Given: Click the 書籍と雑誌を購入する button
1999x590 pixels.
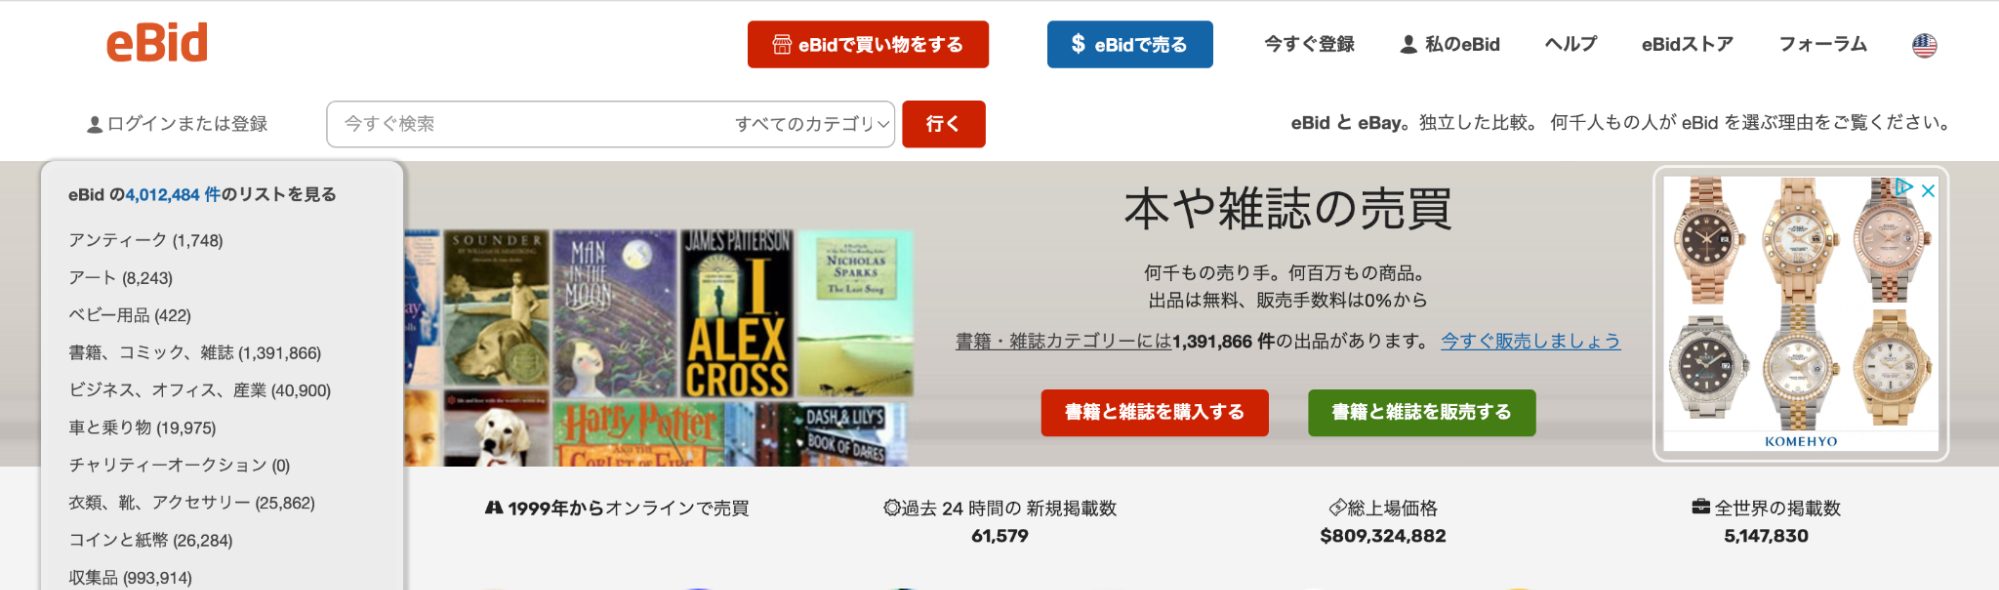Looking at the screenshot, I should (x=1154, y=413).
